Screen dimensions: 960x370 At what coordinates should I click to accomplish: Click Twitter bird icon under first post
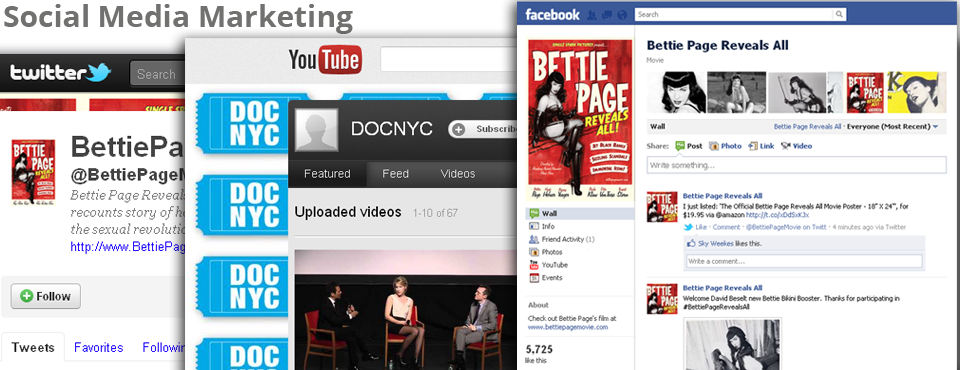[x=688, y=227]
